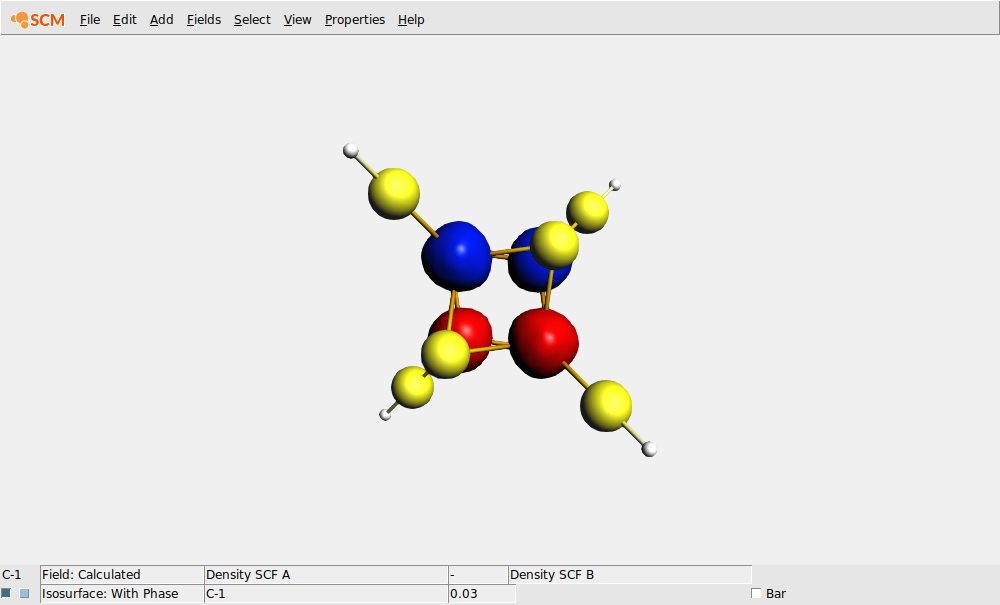Open the Fields menu

(x=203, y=19)
